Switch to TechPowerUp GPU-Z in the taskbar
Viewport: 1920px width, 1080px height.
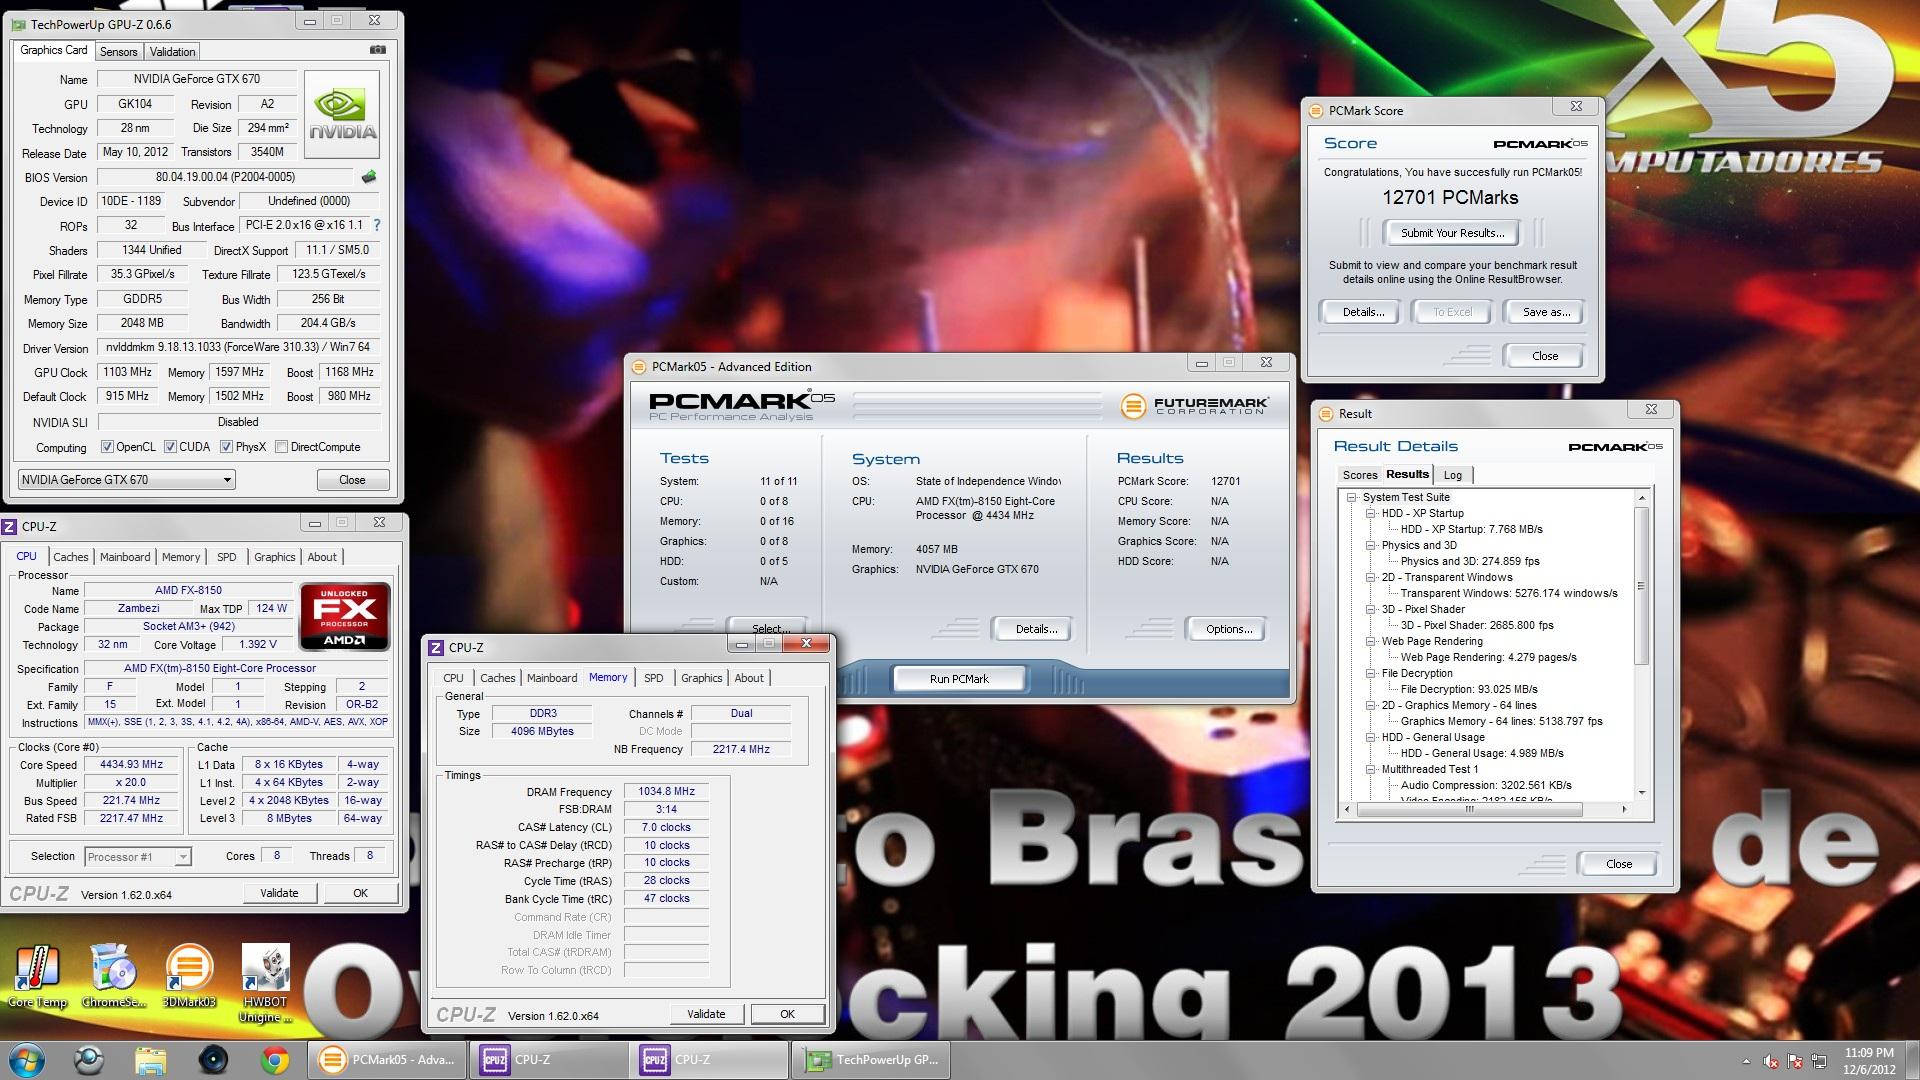871,1060
